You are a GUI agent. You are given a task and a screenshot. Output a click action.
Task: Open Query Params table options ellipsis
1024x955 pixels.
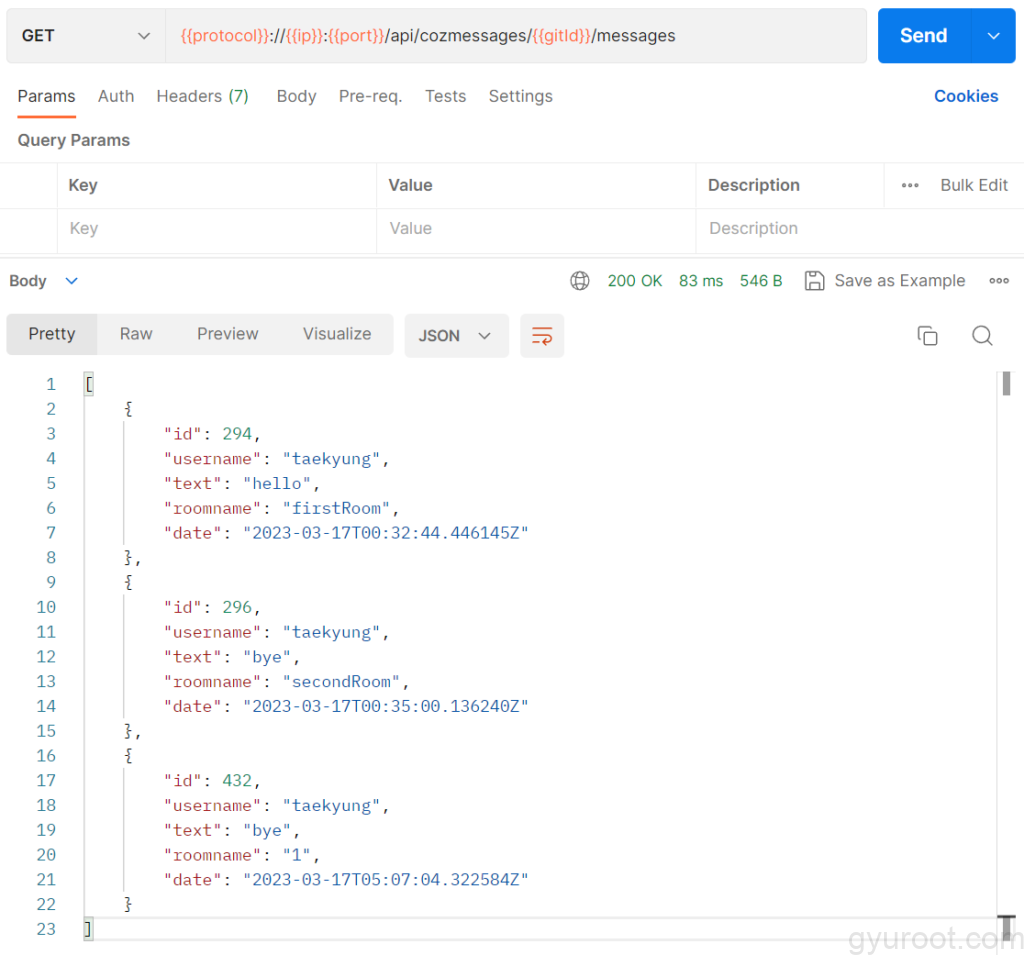pyautogui.click(x=910, y=185)
